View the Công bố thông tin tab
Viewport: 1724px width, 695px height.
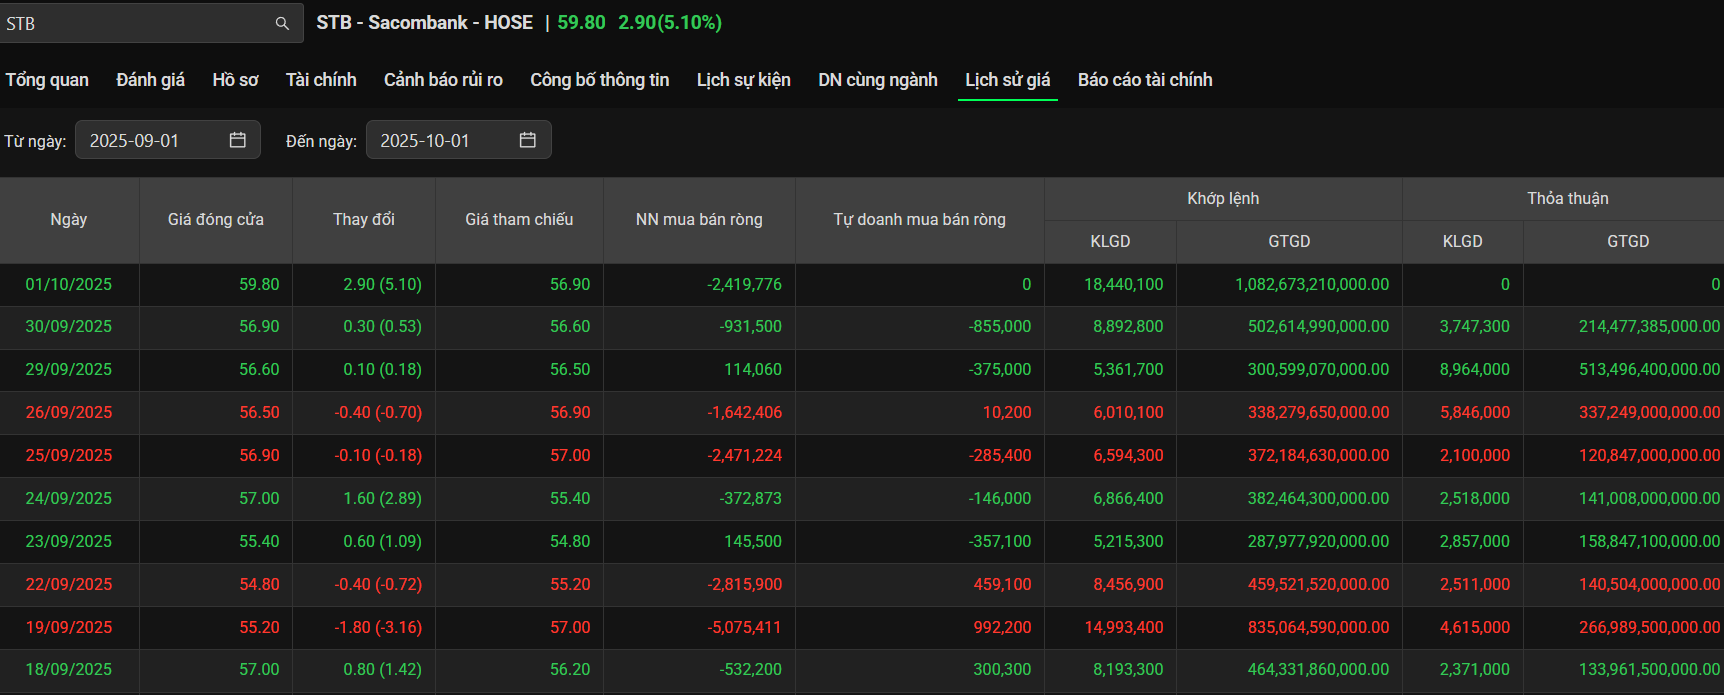tap(599, 80)
